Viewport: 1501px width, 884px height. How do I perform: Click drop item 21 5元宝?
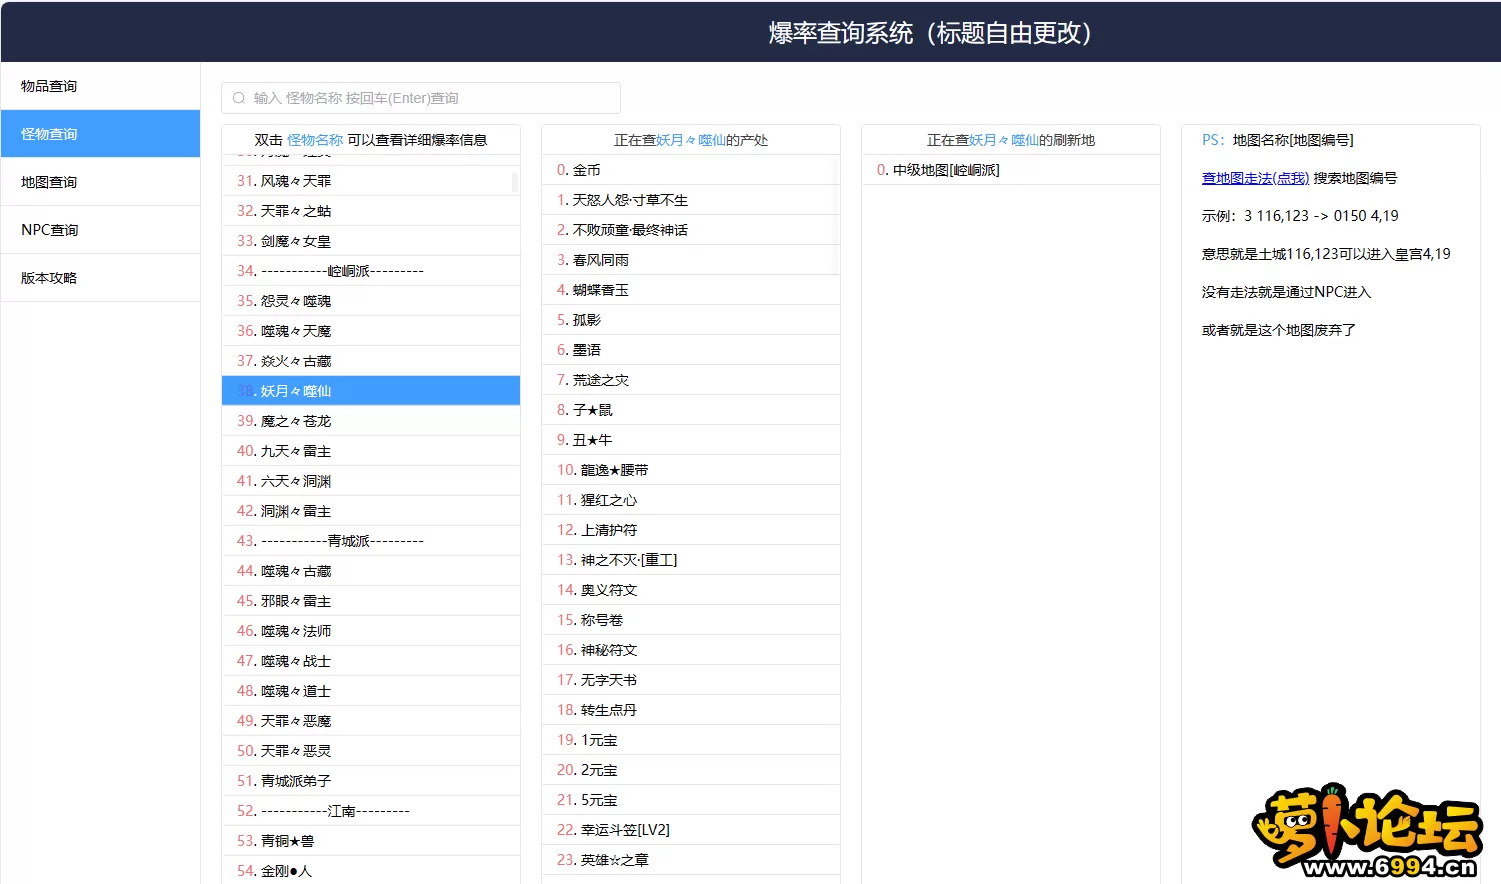691,800
